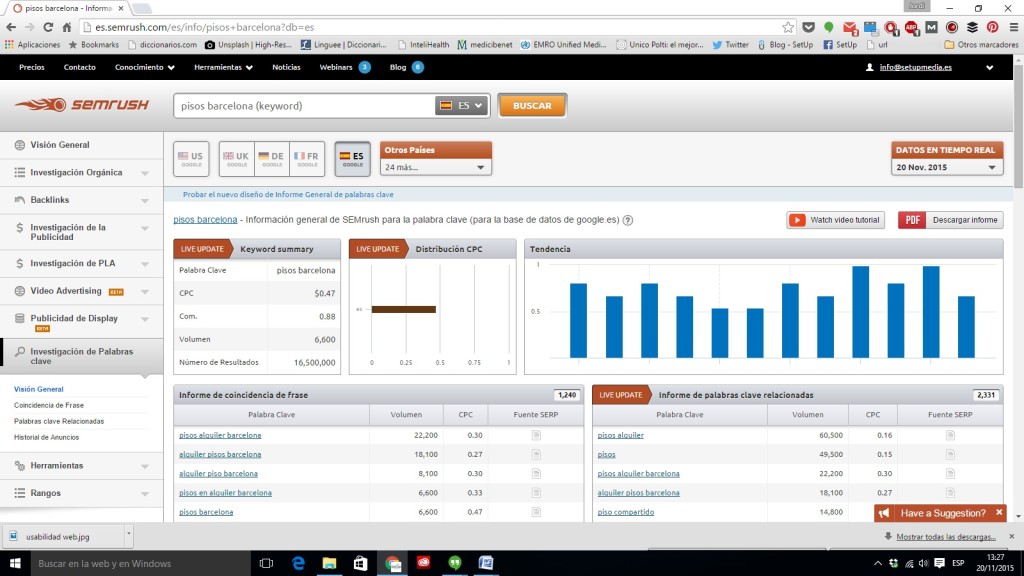Select UK Google database
The image size is (1024, 576).
tap(236, 159)
